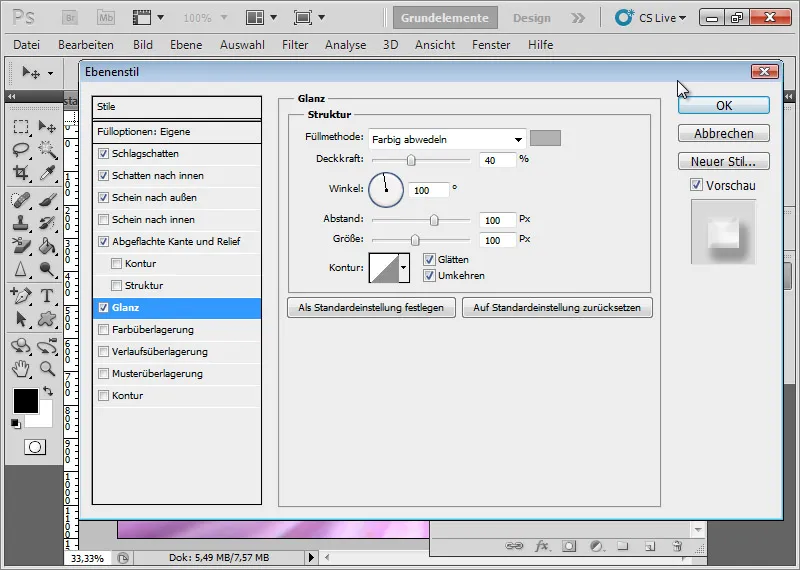Select the Move tool in toolbox
Image resolution: width=800 pixels, height=570 pixels.
[47, 126]
